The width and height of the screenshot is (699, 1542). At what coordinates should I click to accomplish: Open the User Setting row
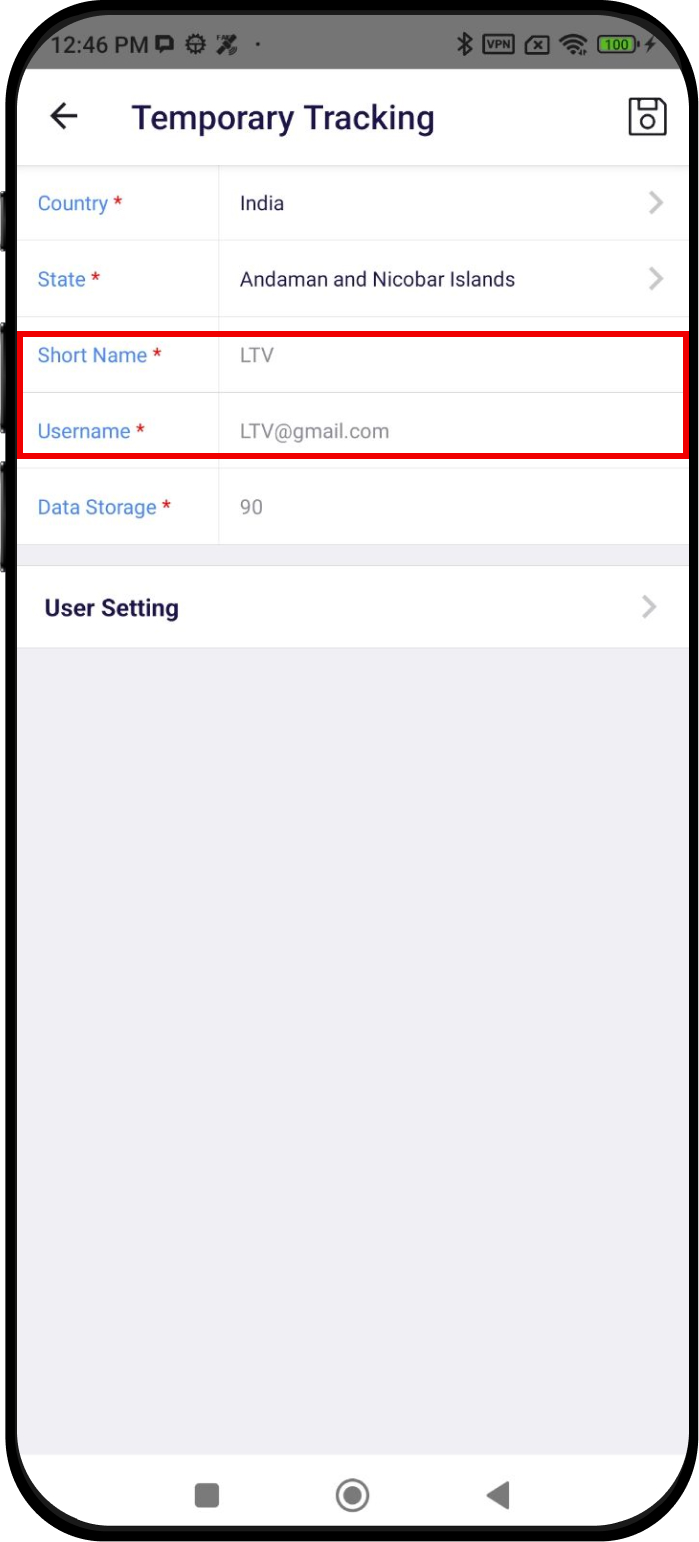(x=353, y=607)
